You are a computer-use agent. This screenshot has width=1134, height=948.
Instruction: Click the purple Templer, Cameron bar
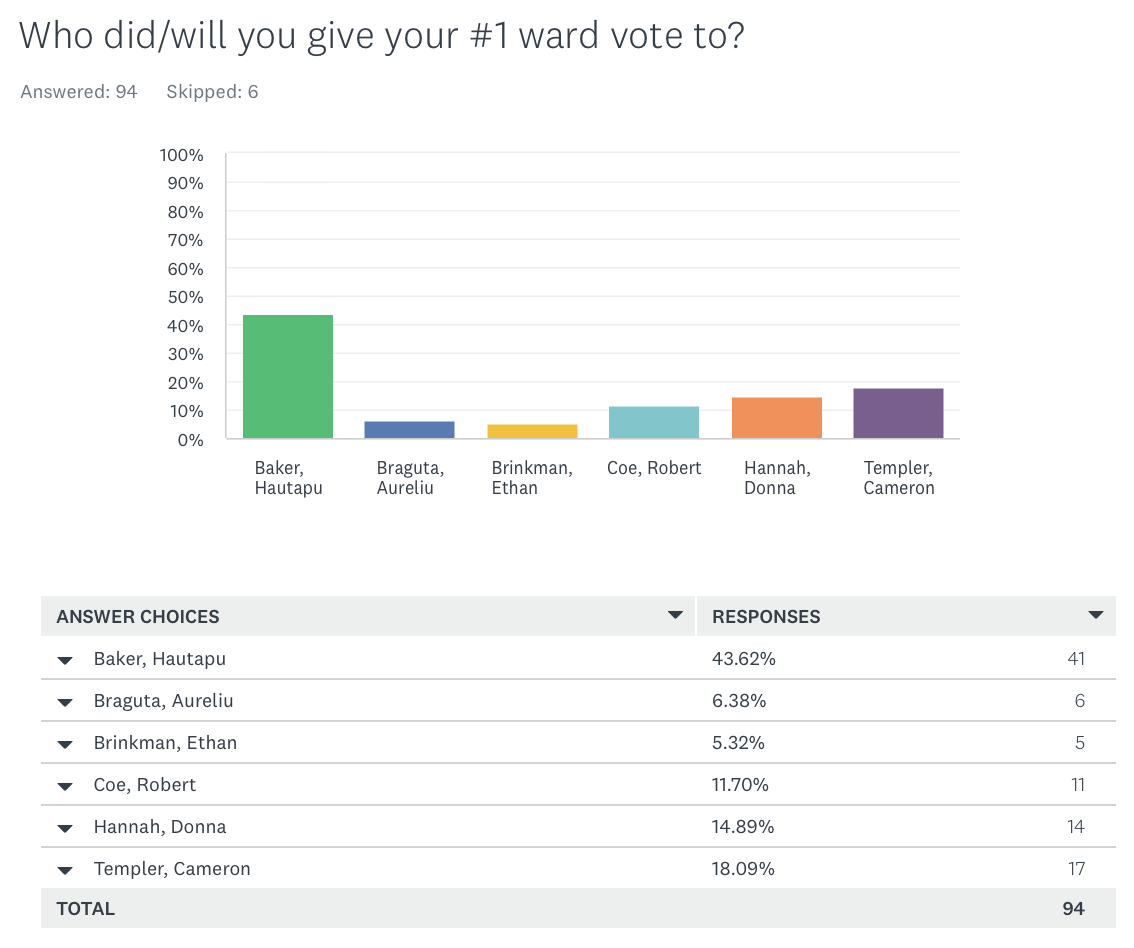tap(898, 413)
